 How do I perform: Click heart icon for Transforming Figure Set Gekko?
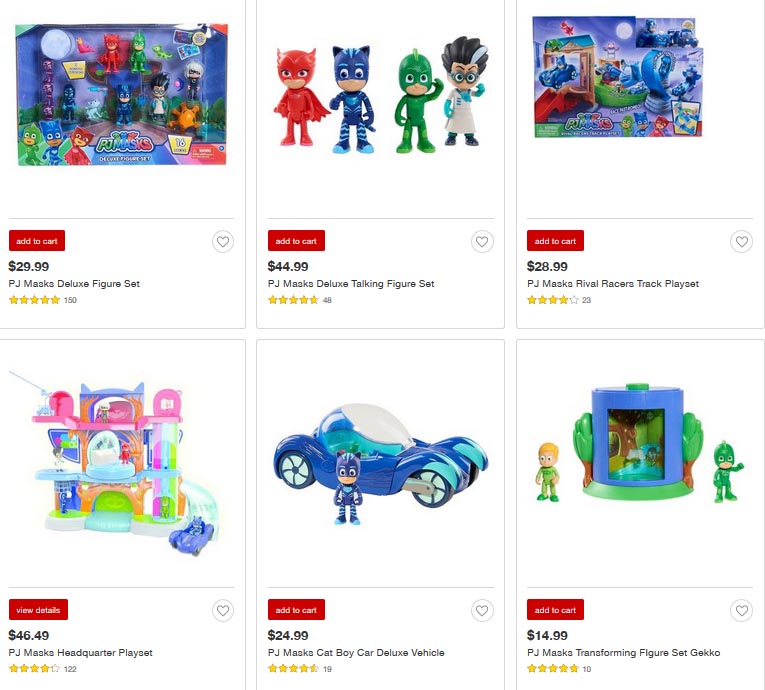742,610
